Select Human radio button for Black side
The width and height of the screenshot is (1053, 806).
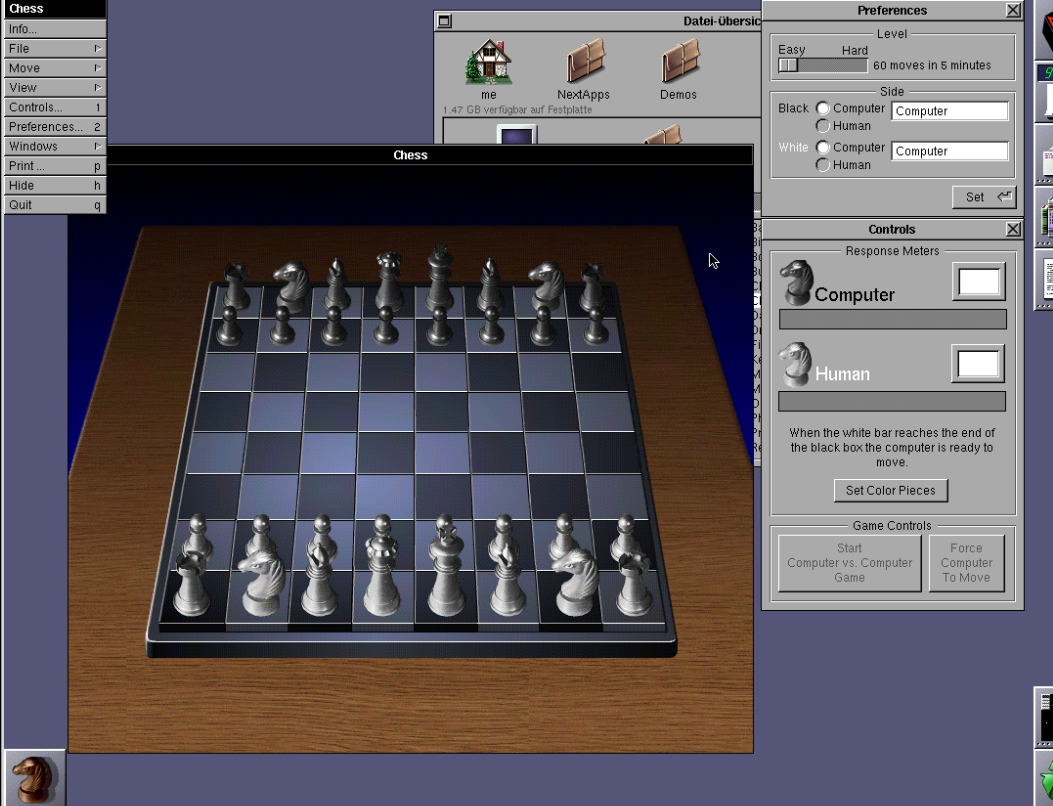[823, 126]
